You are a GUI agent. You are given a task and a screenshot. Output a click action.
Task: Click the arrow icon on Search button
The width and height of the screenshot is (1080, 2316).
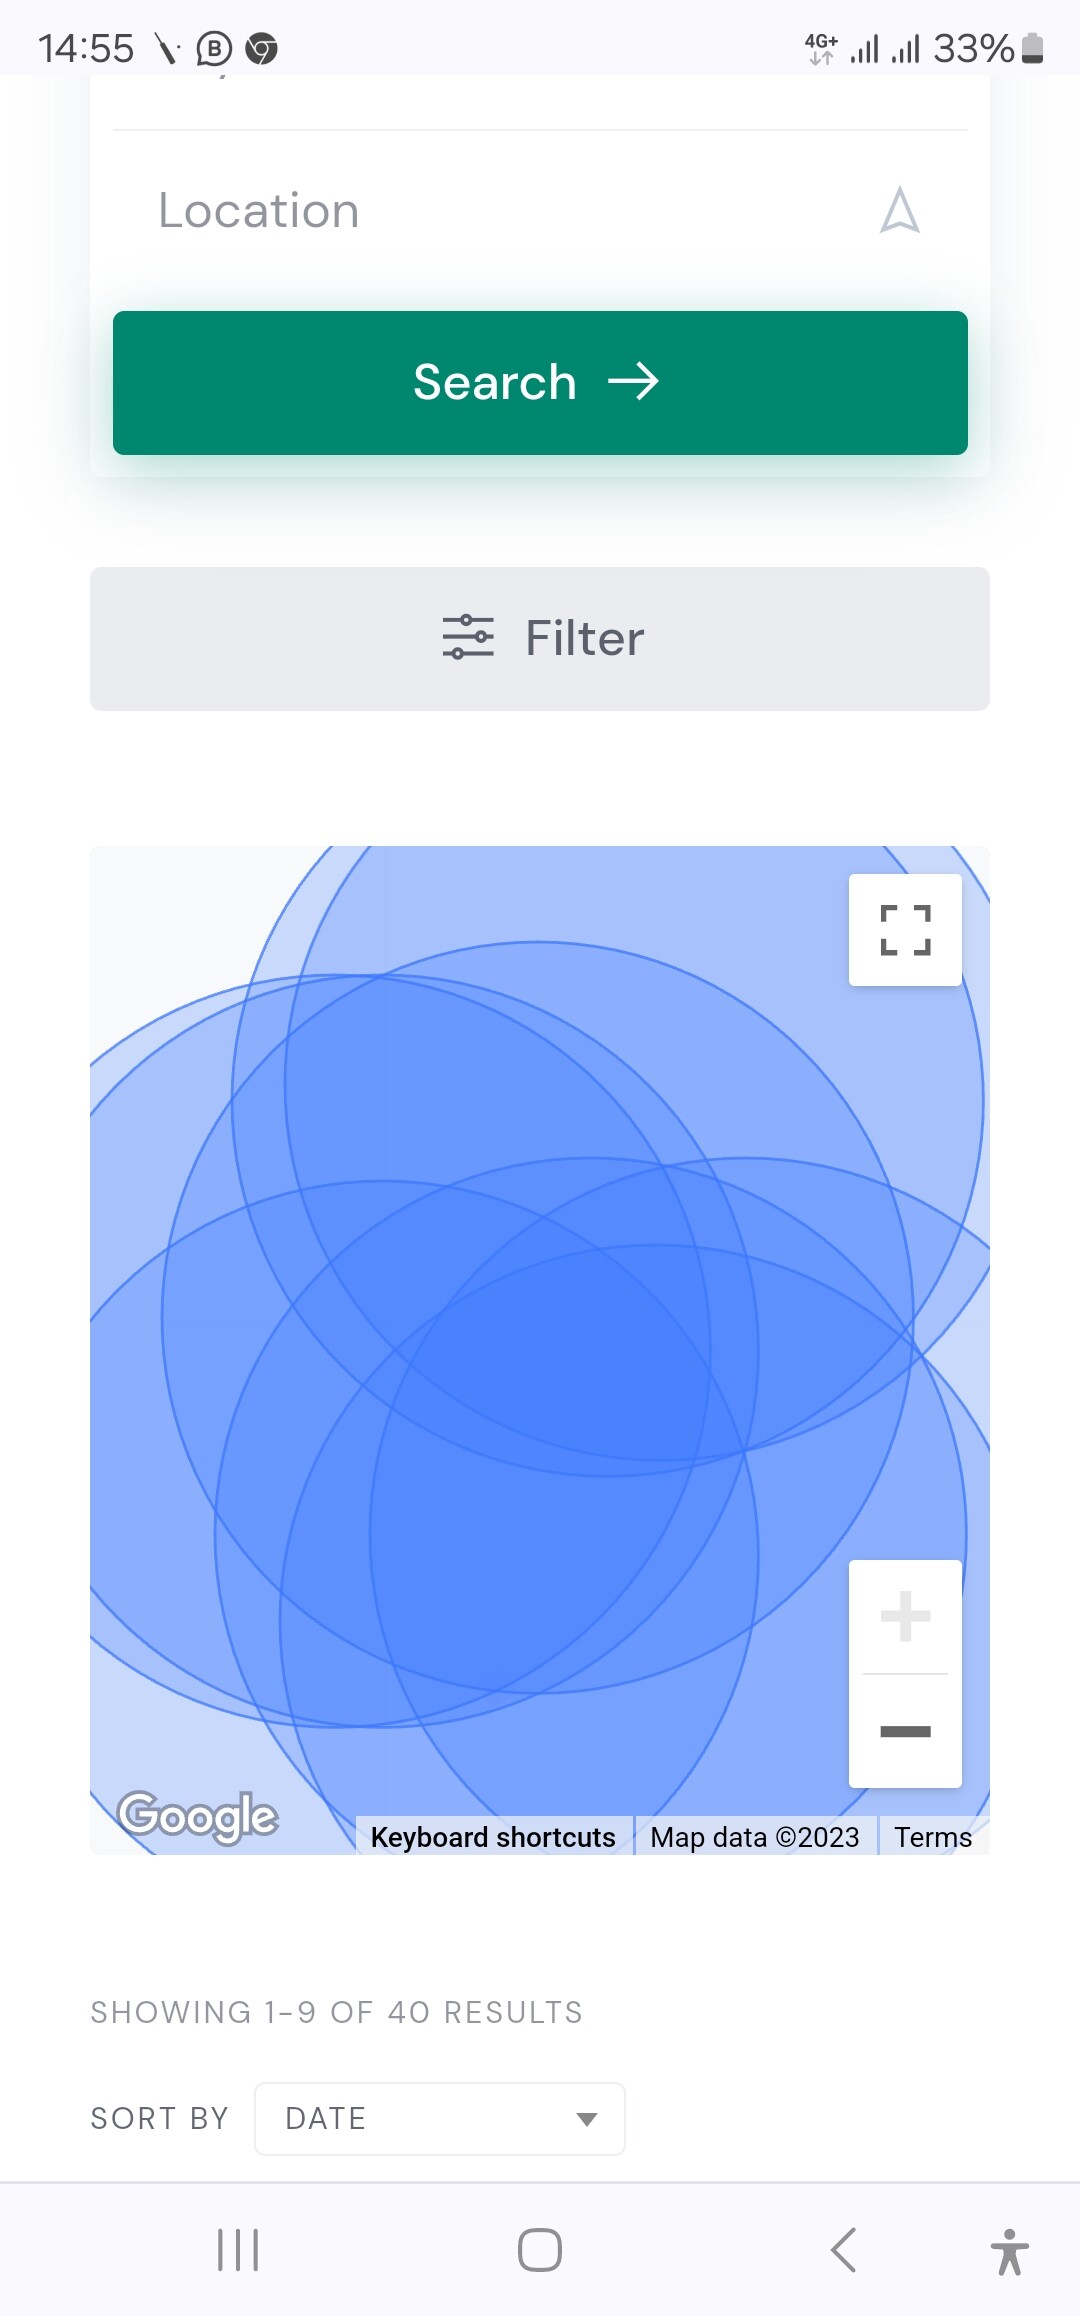[633, 382]
